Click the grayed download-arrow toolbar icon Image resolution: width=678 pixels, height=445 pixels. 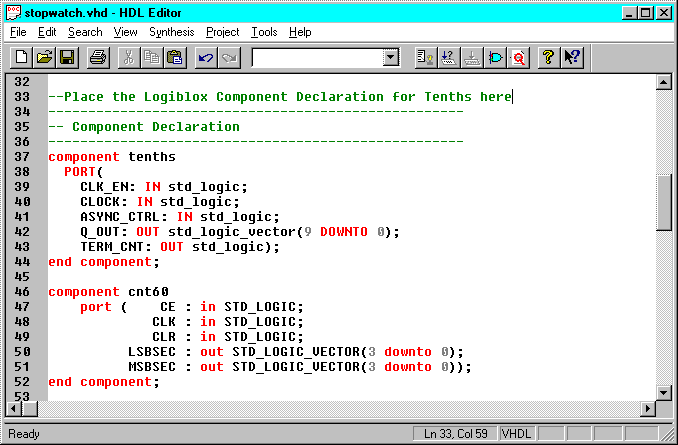[x=472, y=58]
